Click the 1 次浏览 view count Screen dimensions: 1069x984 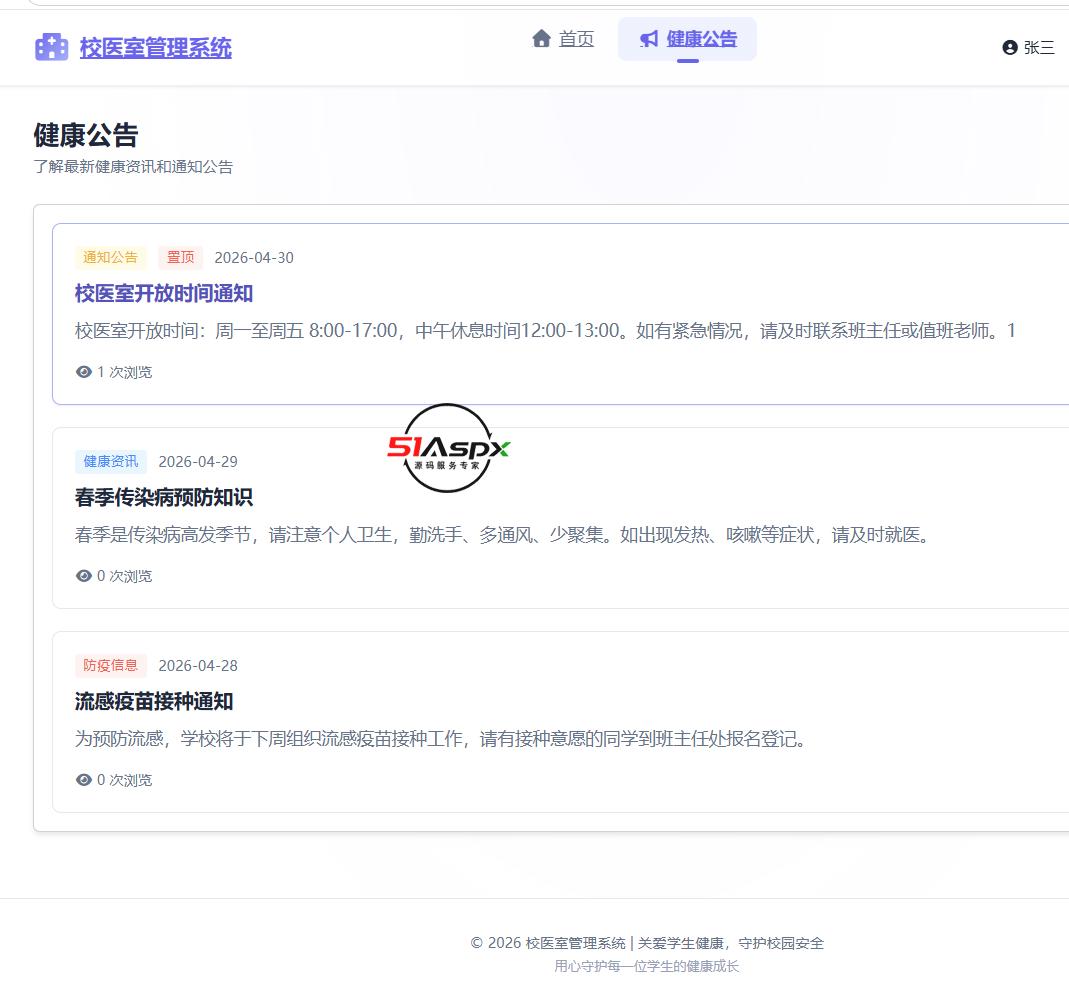[125, 372]
